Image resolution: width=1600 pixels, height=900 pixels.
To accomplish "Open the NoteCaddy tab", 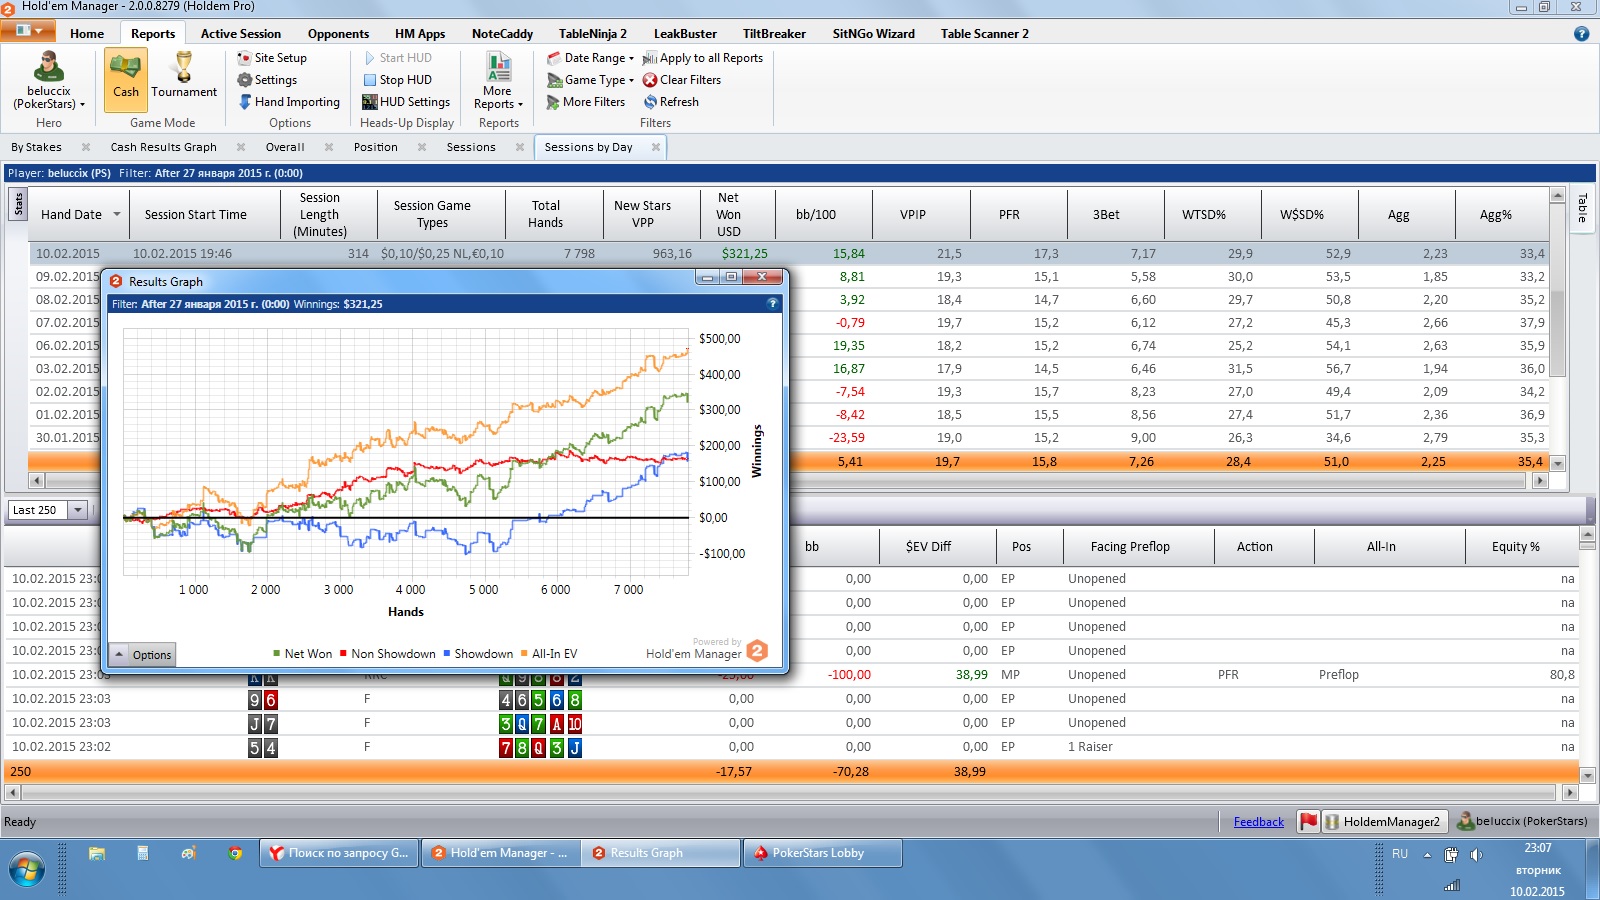I will (502, 33).
